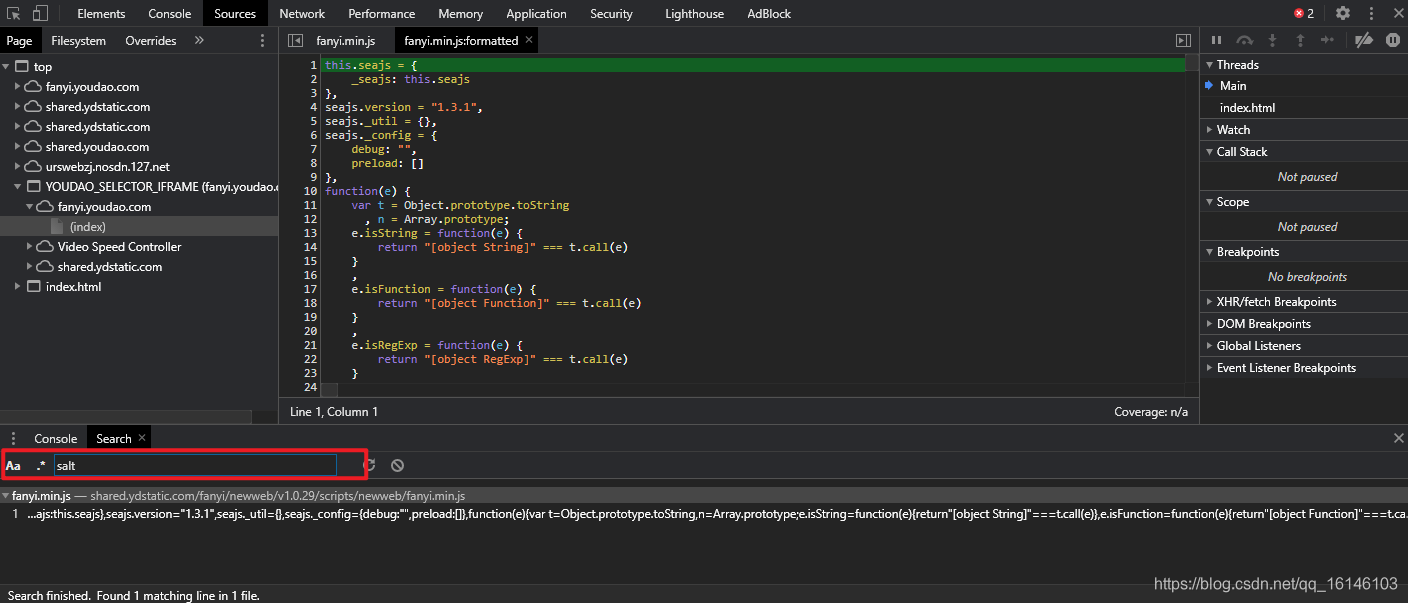Viewport: 1408px width, 603px height.
Task: Open the Memory panel tab
Action: click(461, 13)
